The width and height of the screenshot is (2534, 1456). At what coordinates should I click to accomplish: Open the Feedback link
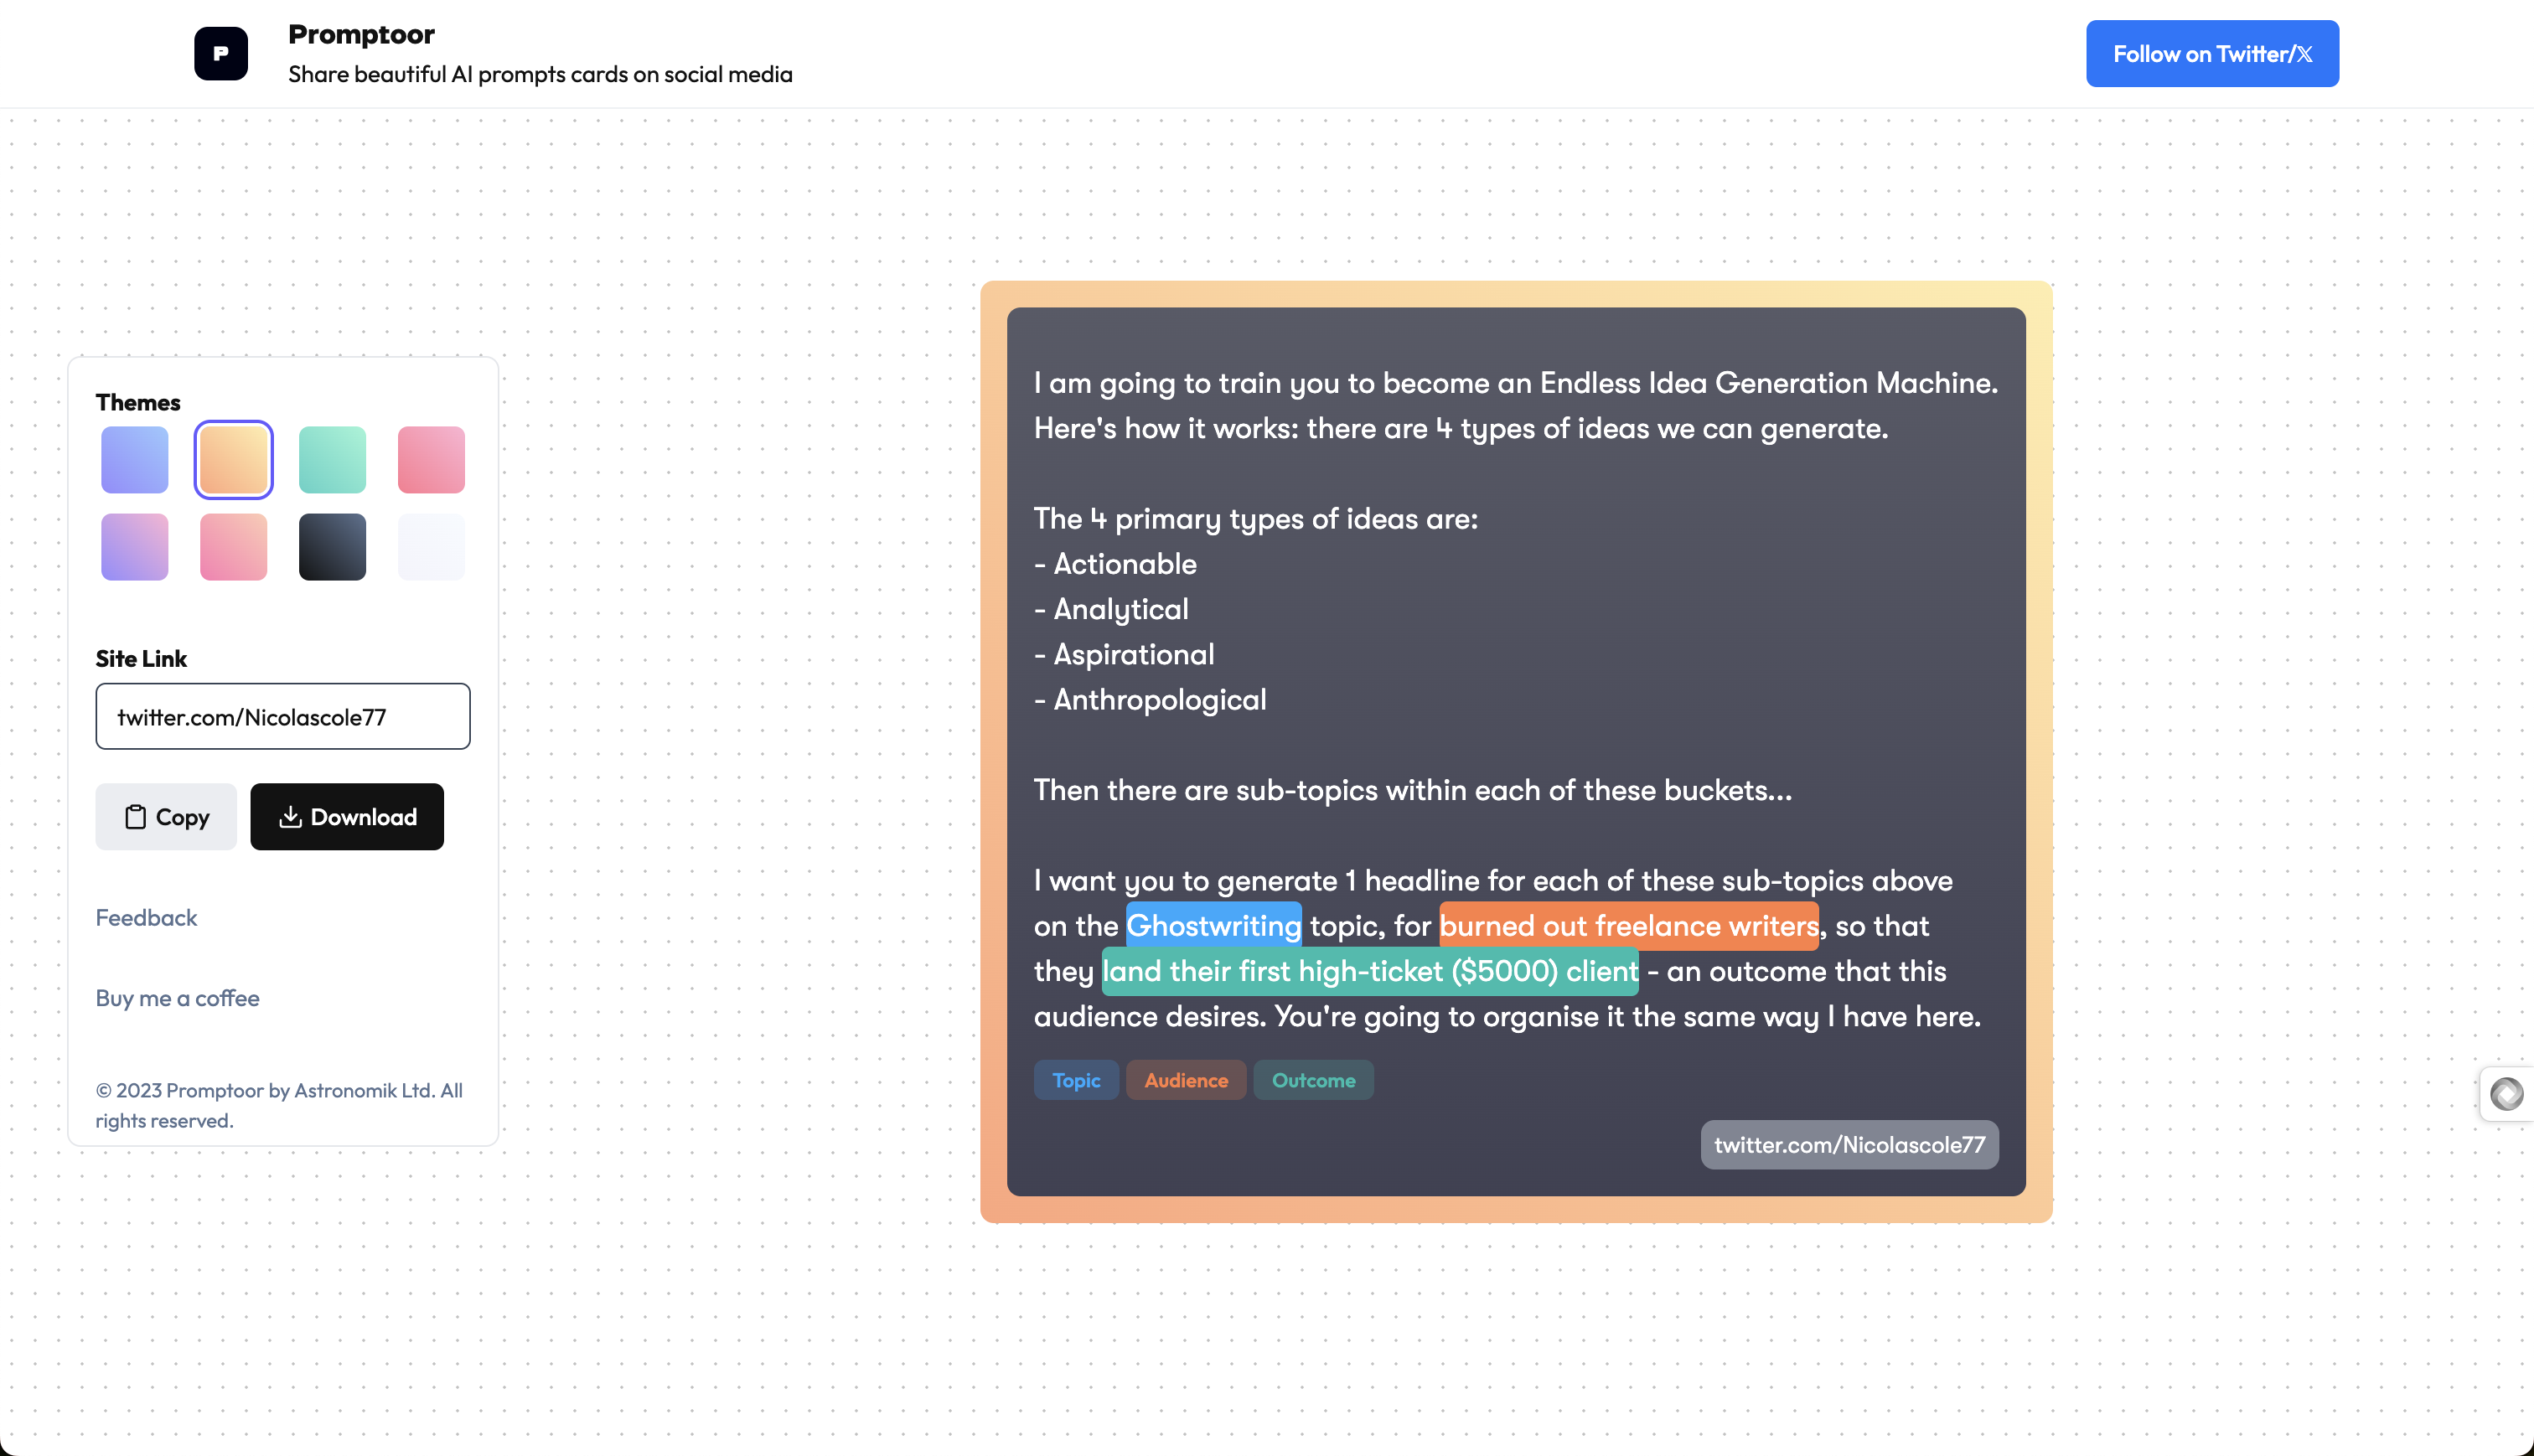point(146,917)
